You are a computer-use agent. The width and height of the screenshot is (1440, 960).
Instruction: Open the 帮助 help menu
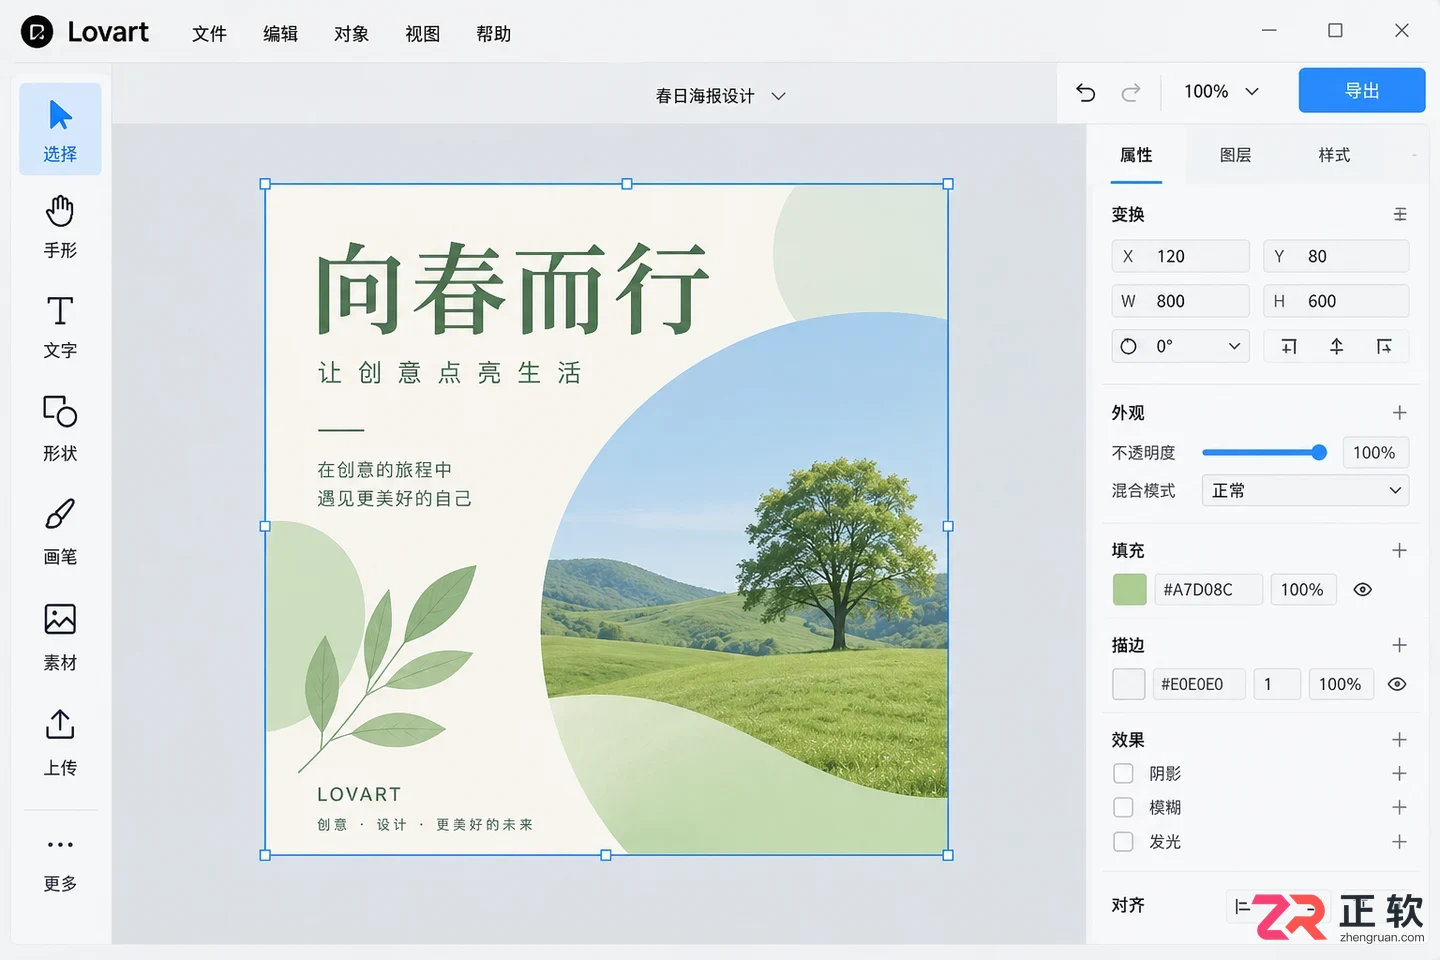(x=494, y=34)
